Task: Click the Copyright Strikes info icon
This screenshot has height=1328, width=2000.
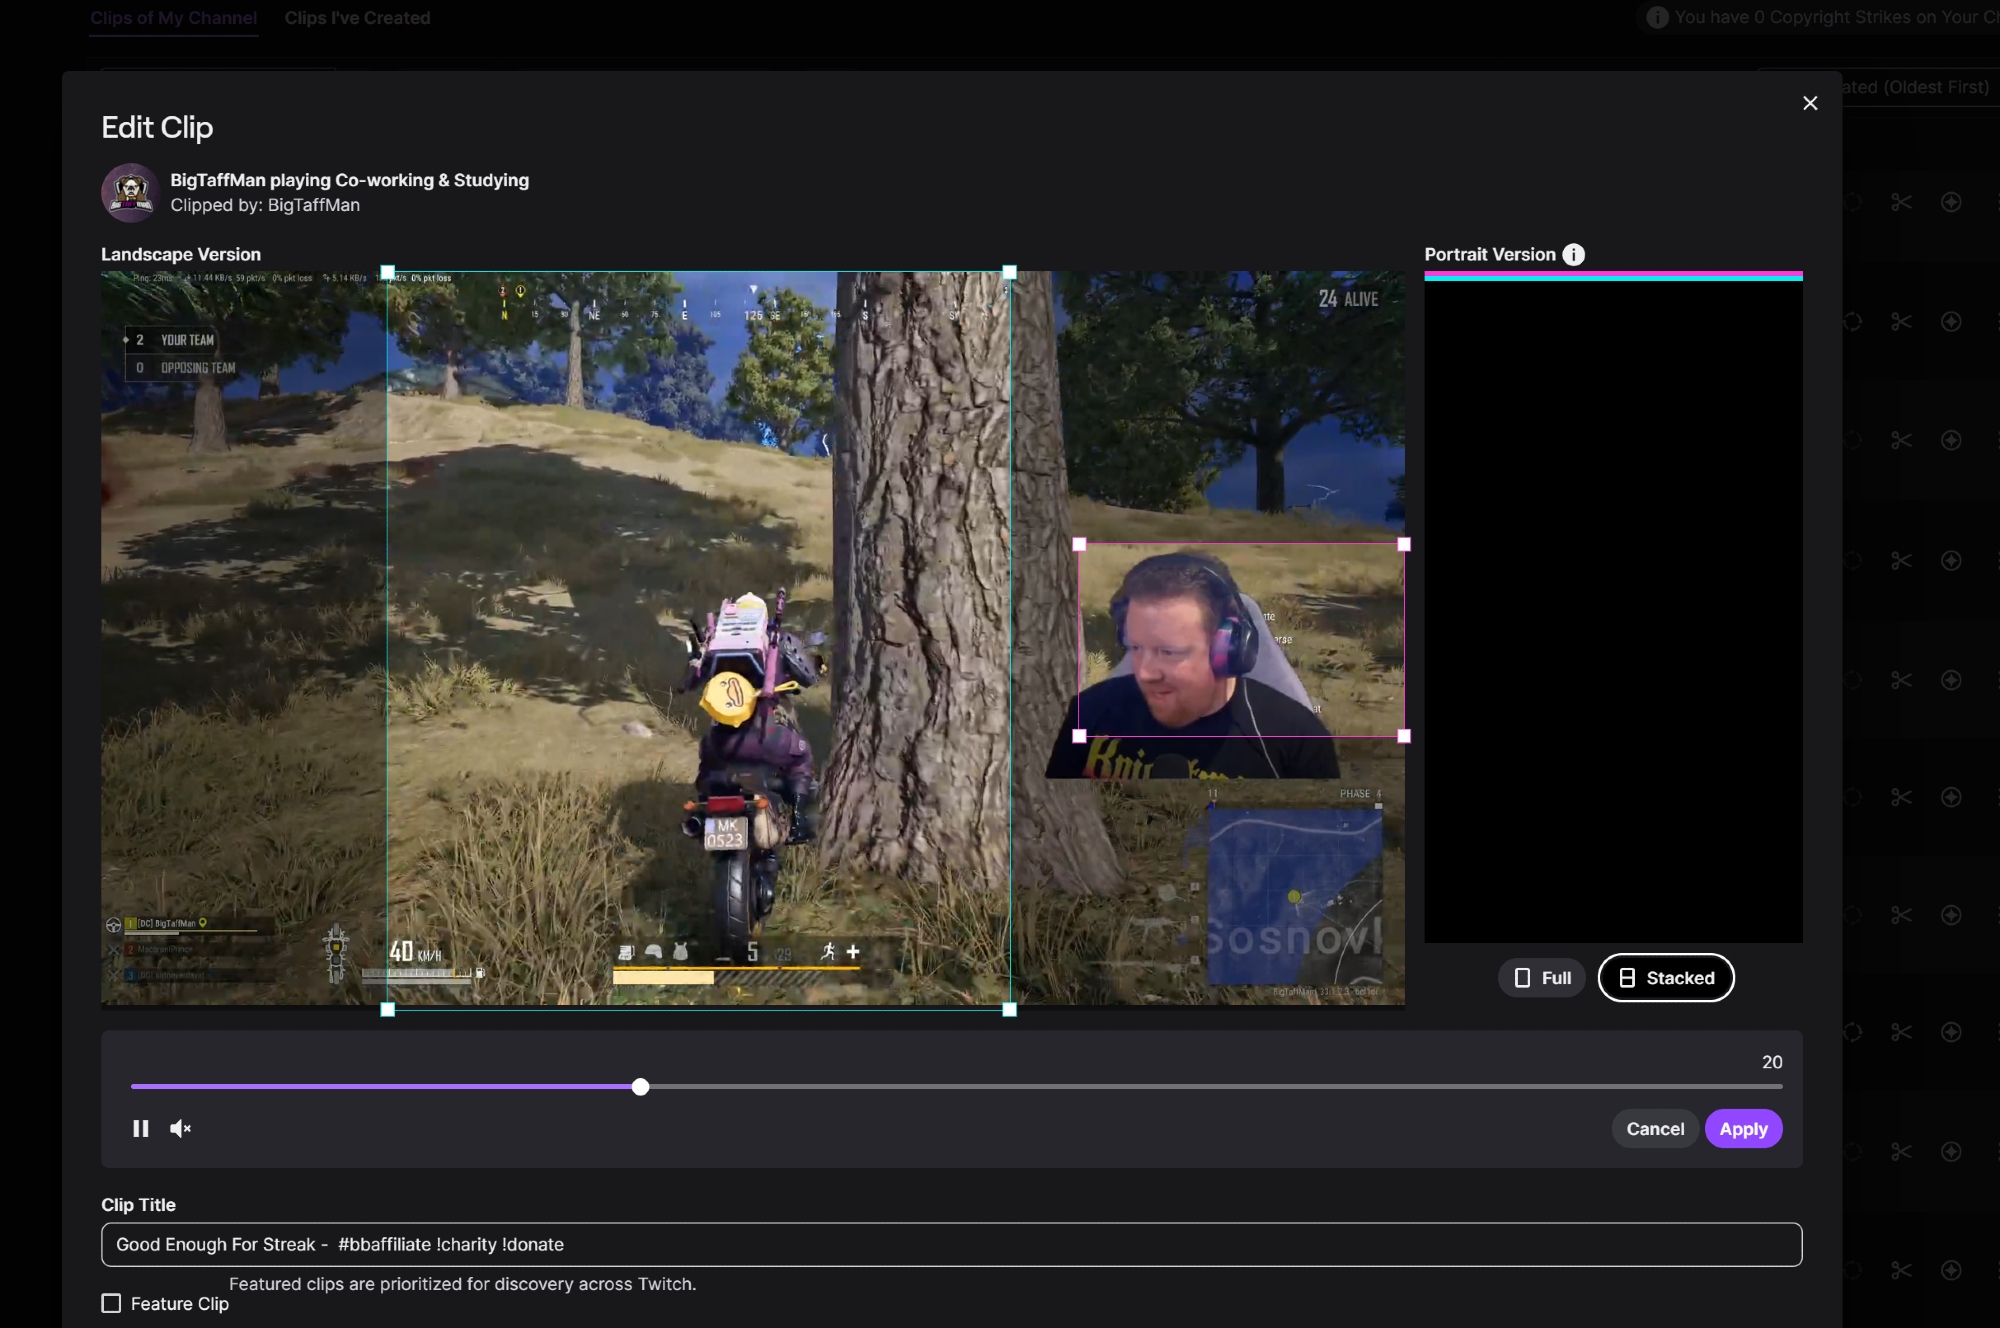Action: coord(1657,17)
